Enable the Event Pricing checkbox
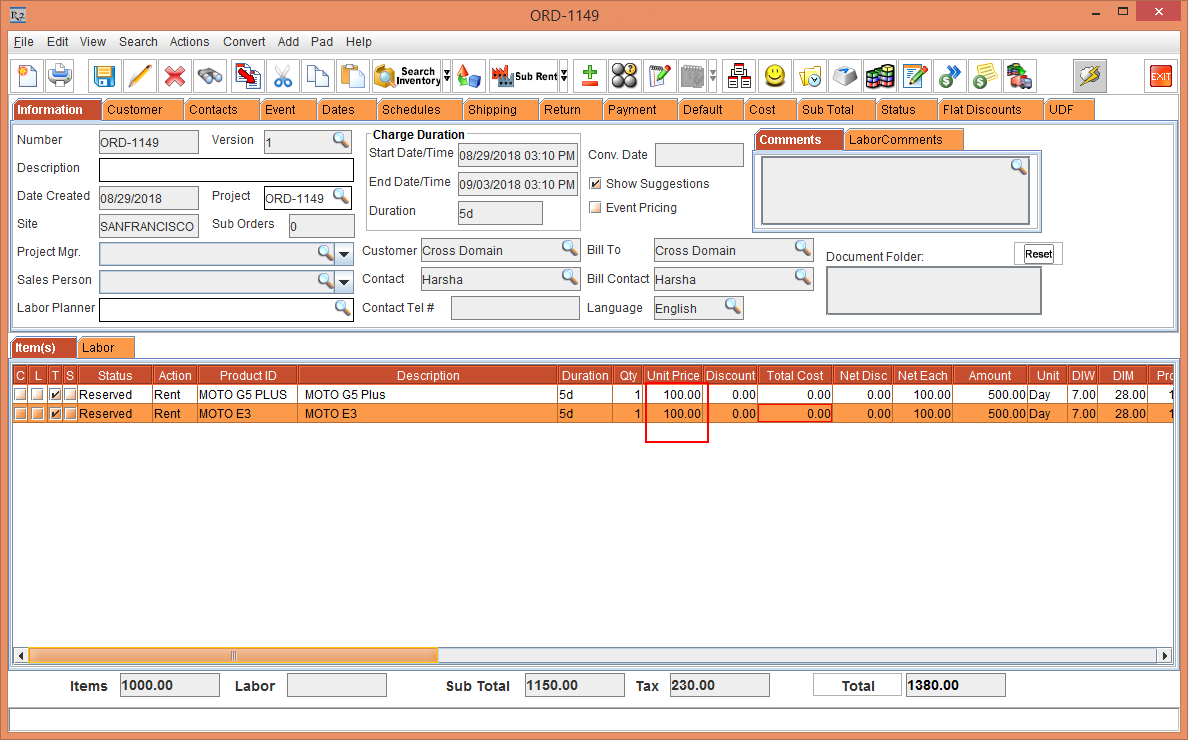The image size is (1188, 740). [x=595, y=208]
